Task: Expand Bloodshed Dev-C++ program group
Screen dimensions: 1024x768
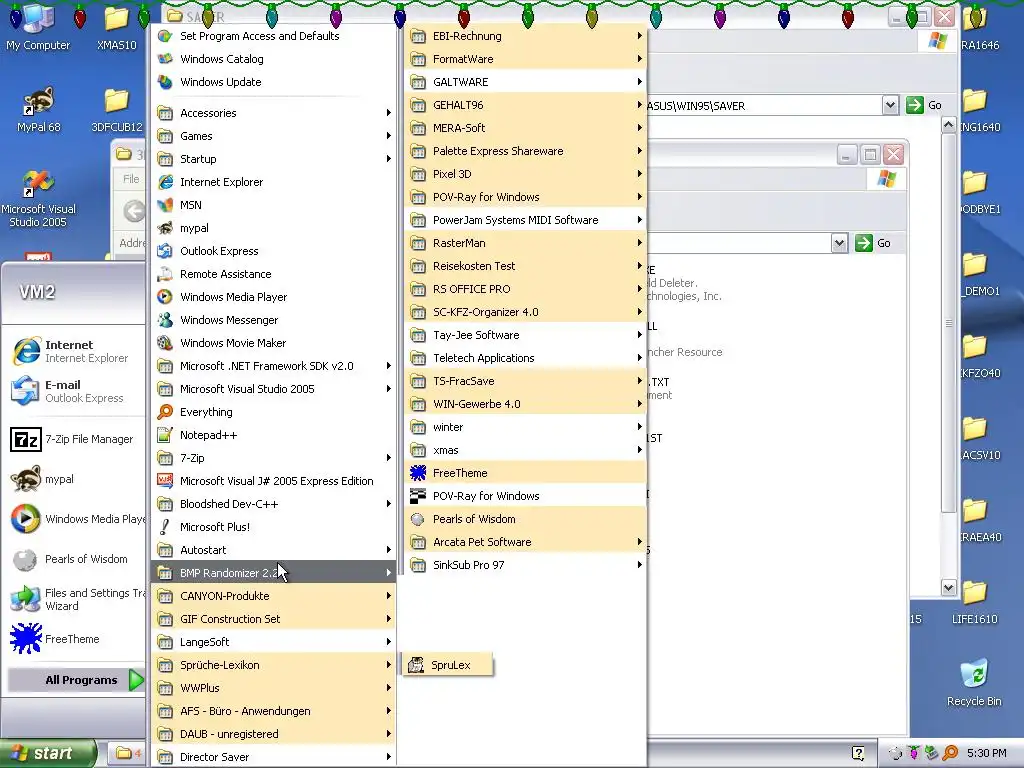Action: click(274, 504)
